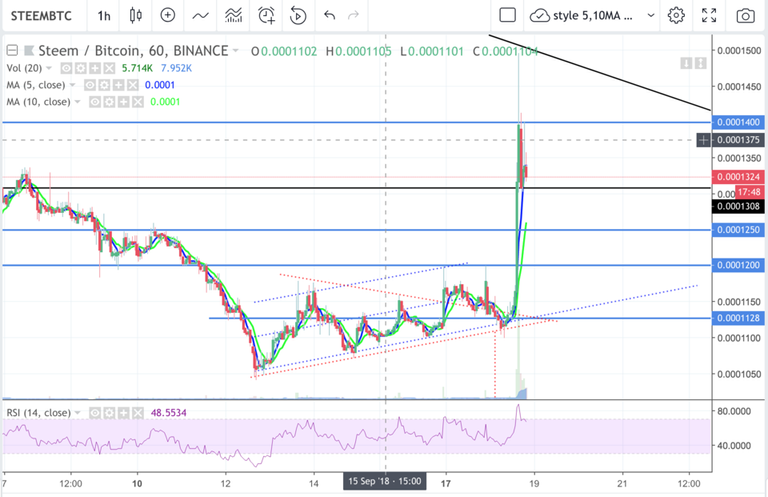This screenshot has height=497, width=768.
Task: Enter fullscreen mode
Action: [709, 16]
